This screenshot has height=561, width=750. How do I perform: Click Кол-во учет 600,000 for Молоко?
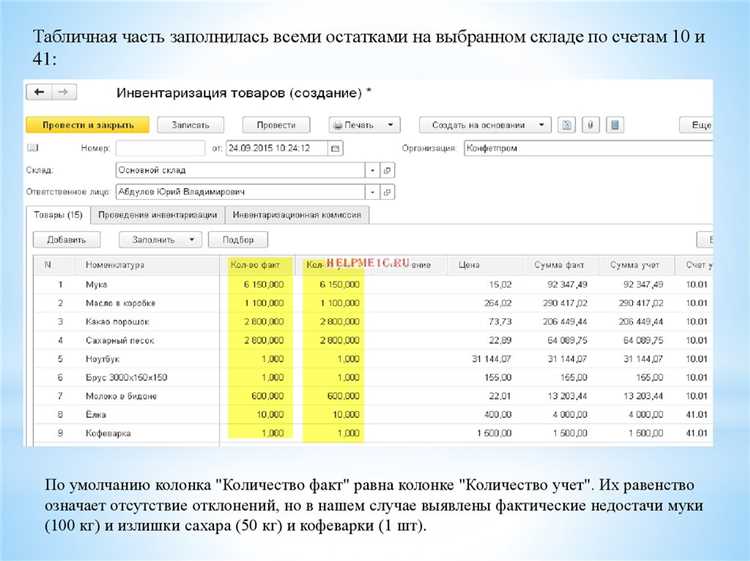pos(343,396)
